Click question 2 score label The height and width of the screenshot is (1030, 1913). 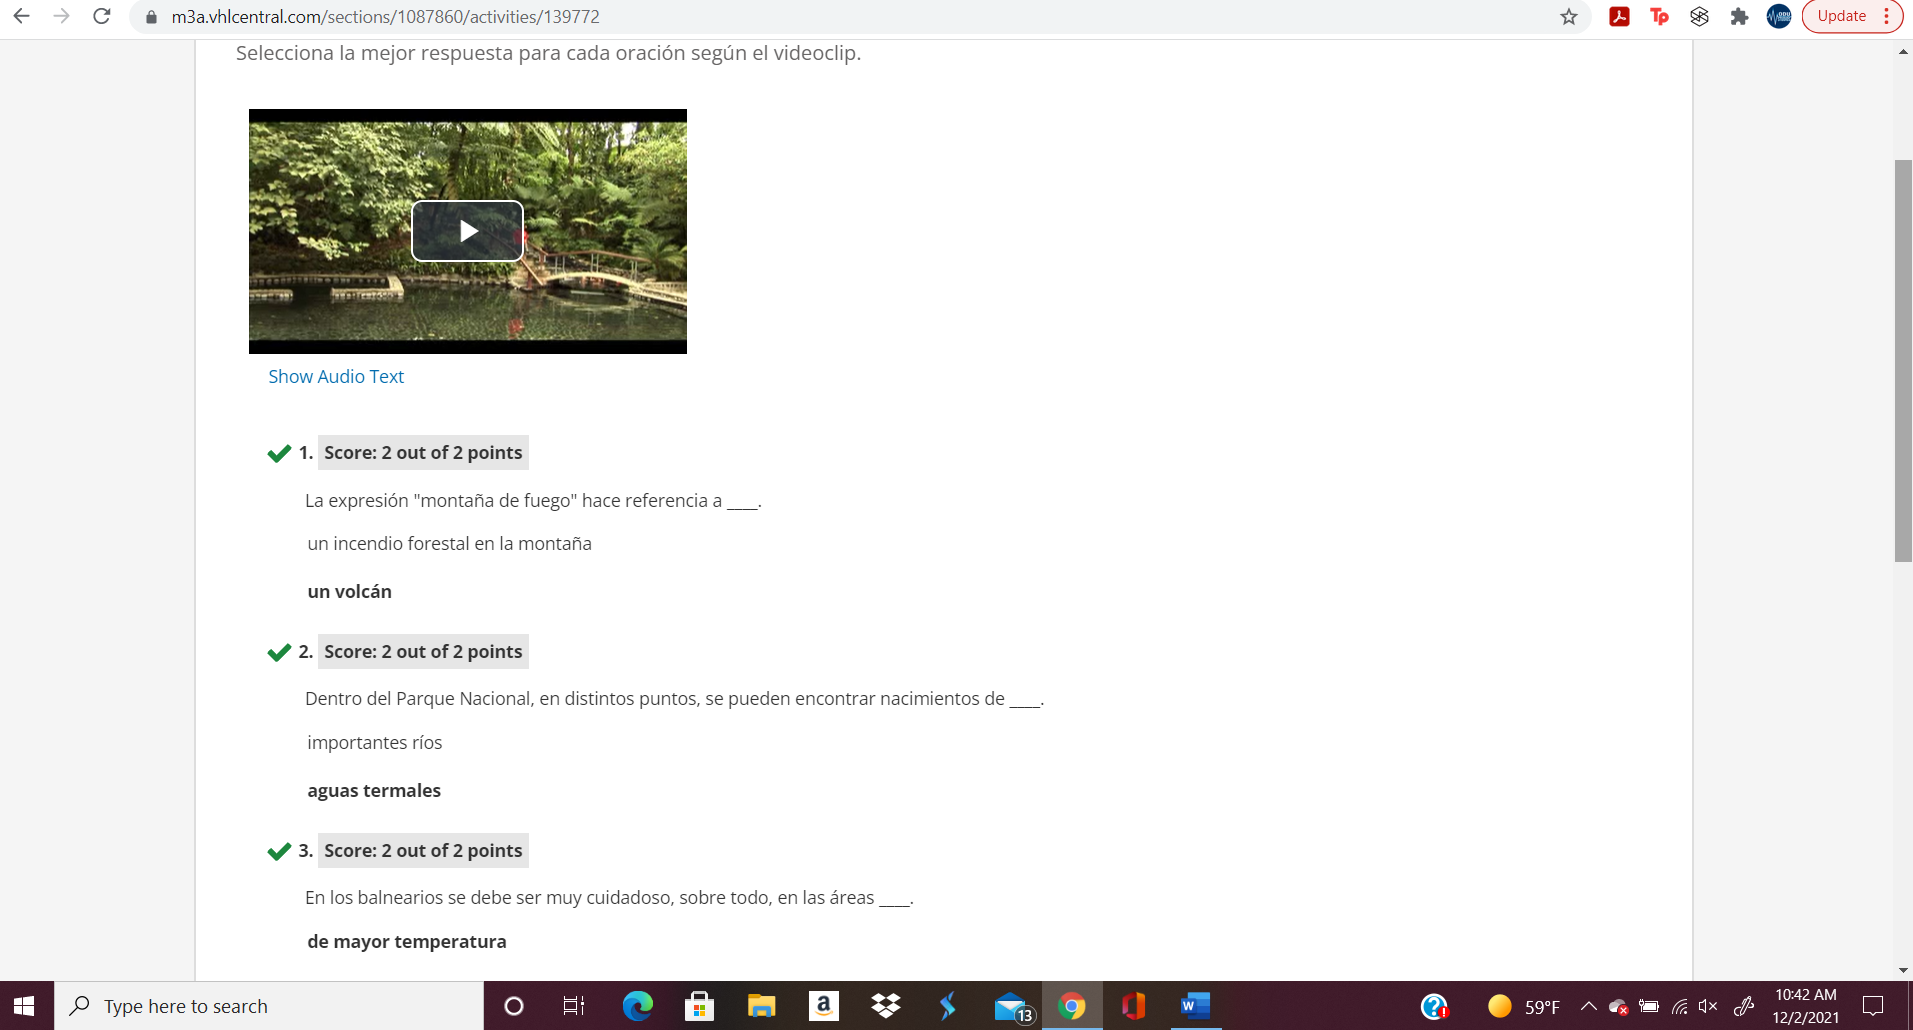tap(423, 652)
